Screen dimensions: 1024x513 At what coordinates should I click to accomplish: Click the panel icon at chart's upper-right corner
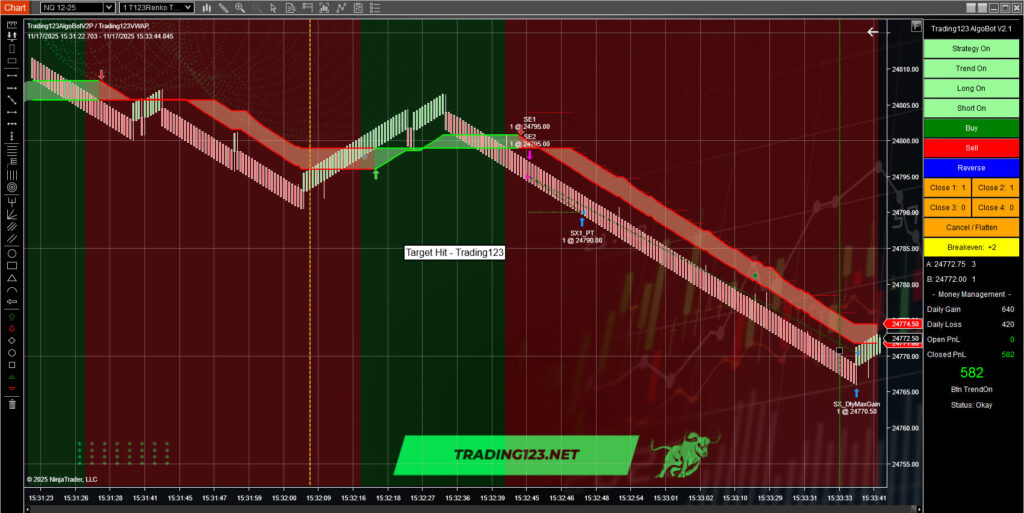click(916, 27)
